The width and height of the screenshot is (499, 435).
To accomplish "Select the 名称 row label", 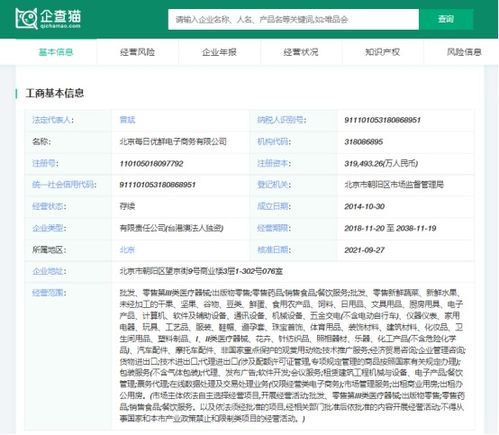I will (41, 142).
